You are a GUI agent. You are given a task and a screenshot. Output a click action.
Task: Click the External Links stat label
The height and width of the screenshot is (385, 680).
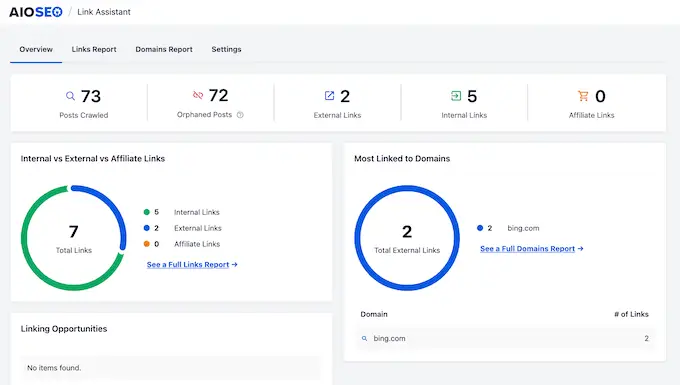pyautogui.click(x=337, y=115)
